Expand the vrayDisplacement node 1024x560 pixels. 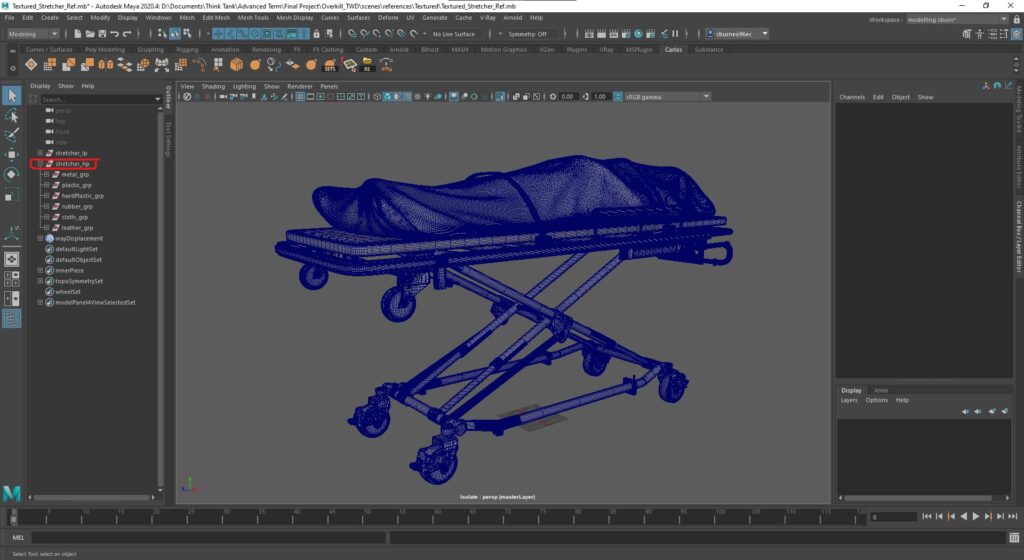tap(40, 238)
